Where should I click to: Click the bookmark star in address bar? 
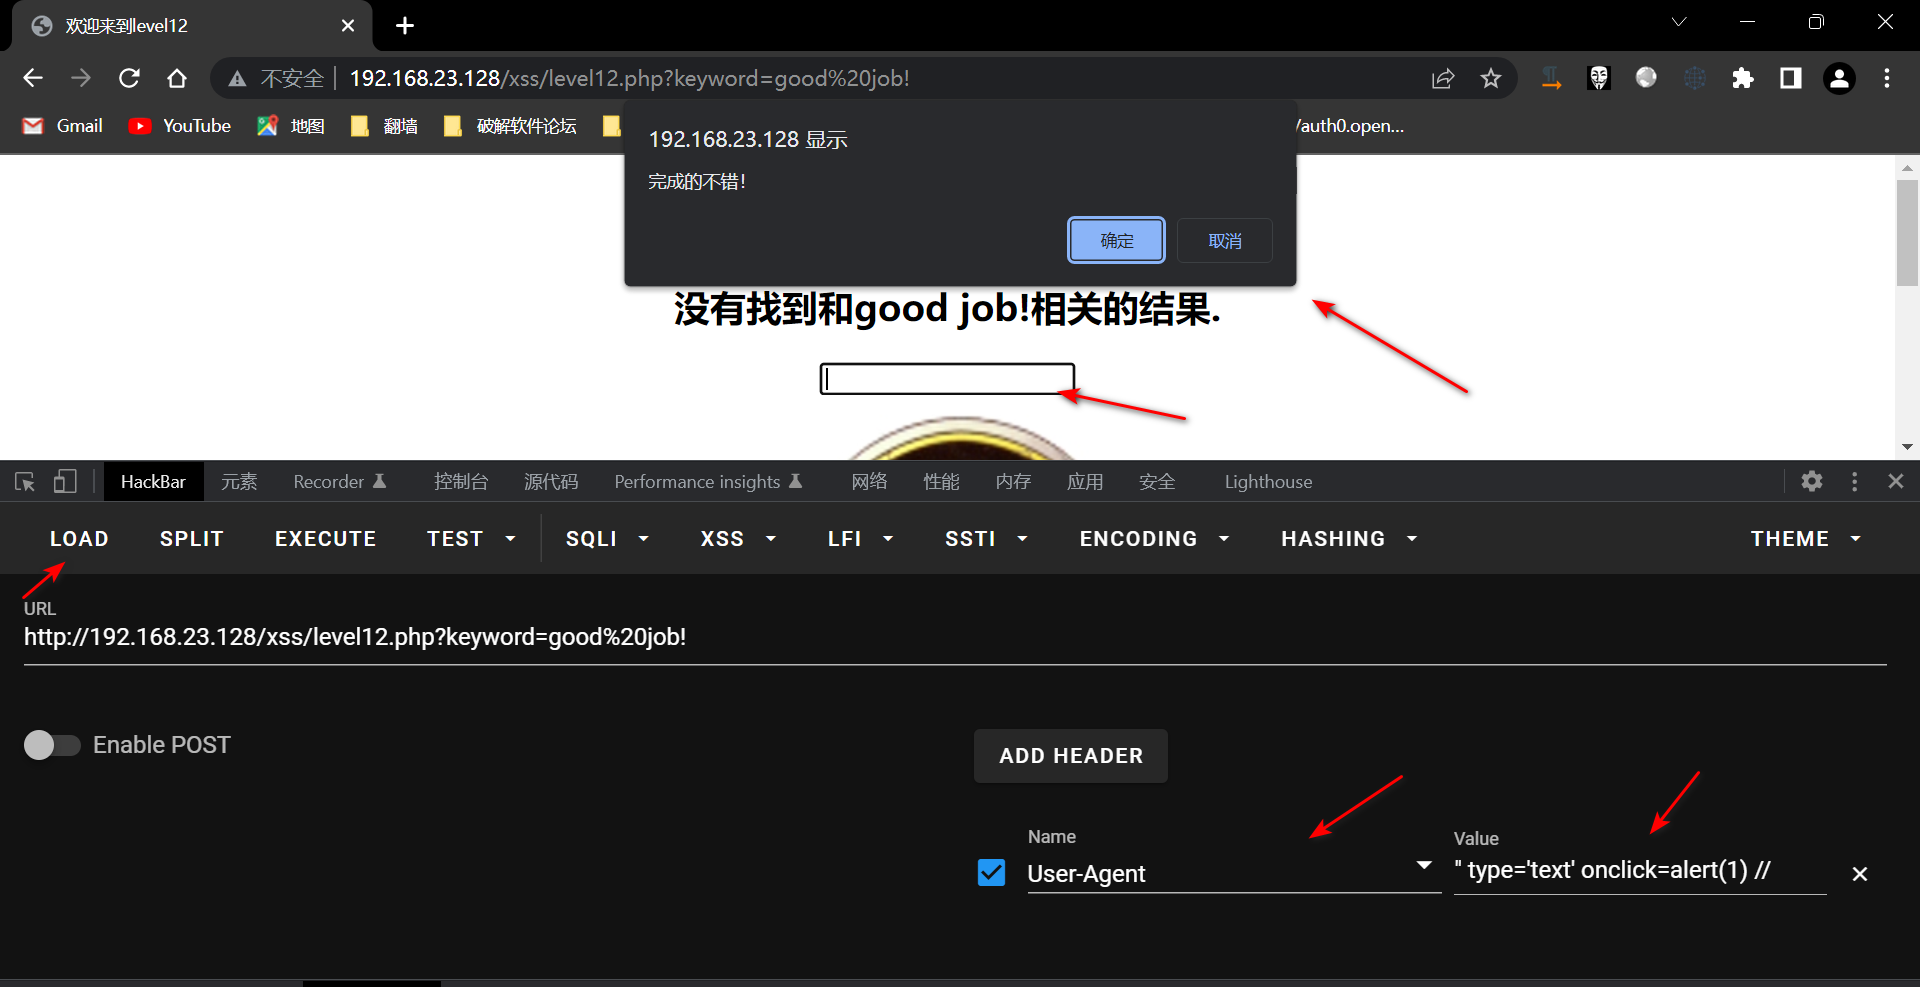point(1491,77)
